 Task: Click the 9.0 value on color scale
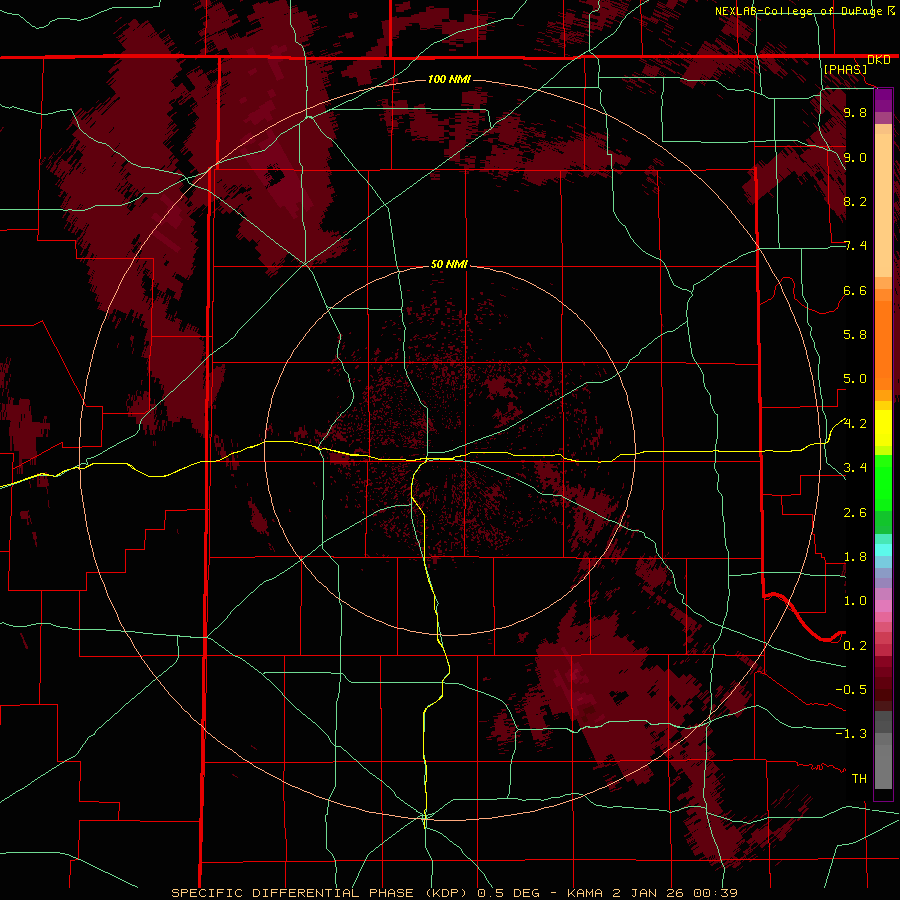pyautogui.click(x=855, y=157)
